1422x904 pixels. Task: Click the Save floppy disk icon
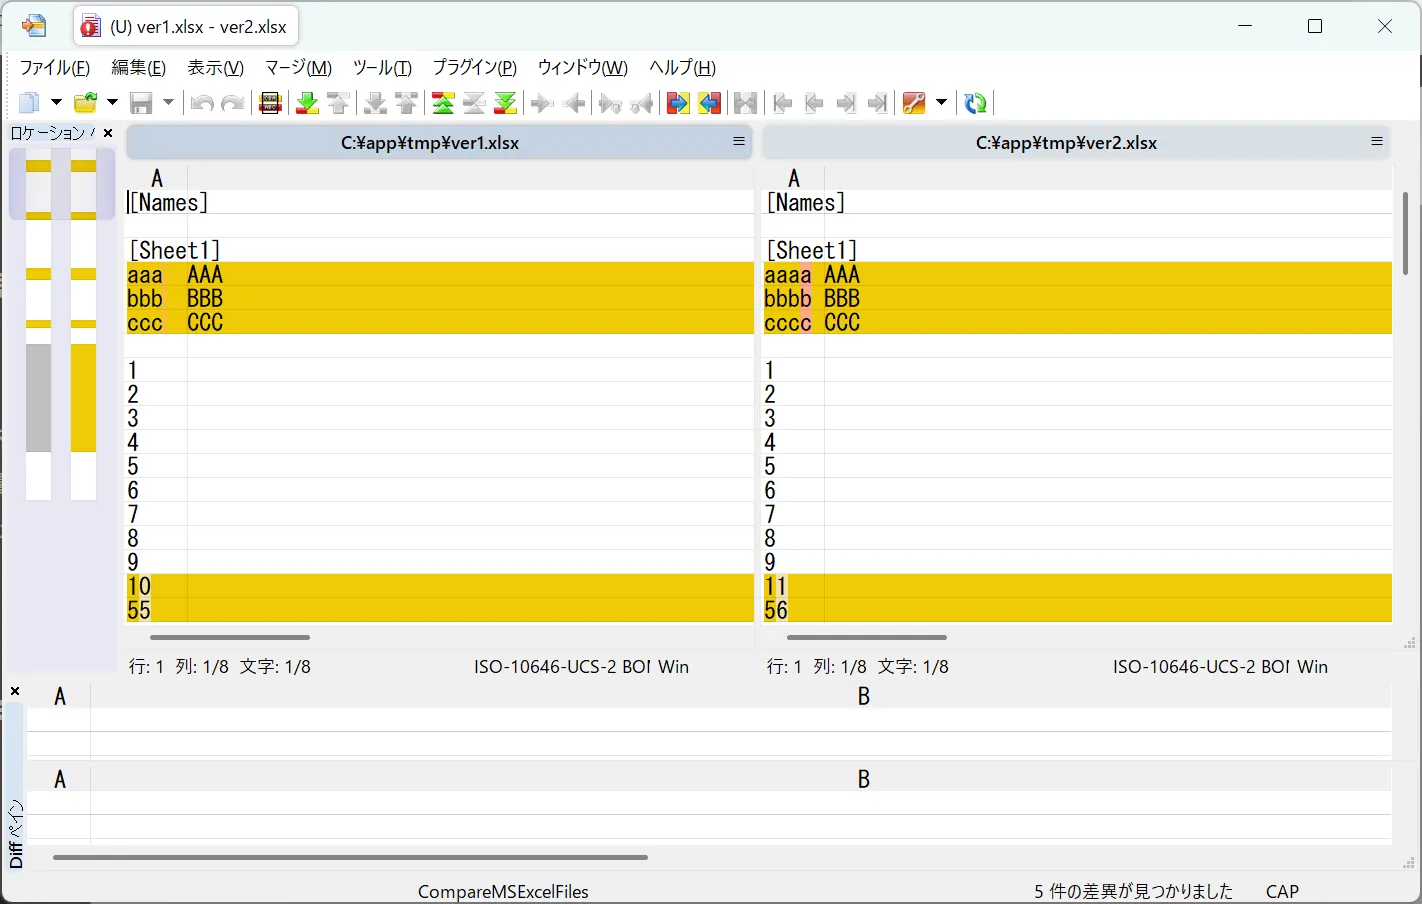[142, 103]
